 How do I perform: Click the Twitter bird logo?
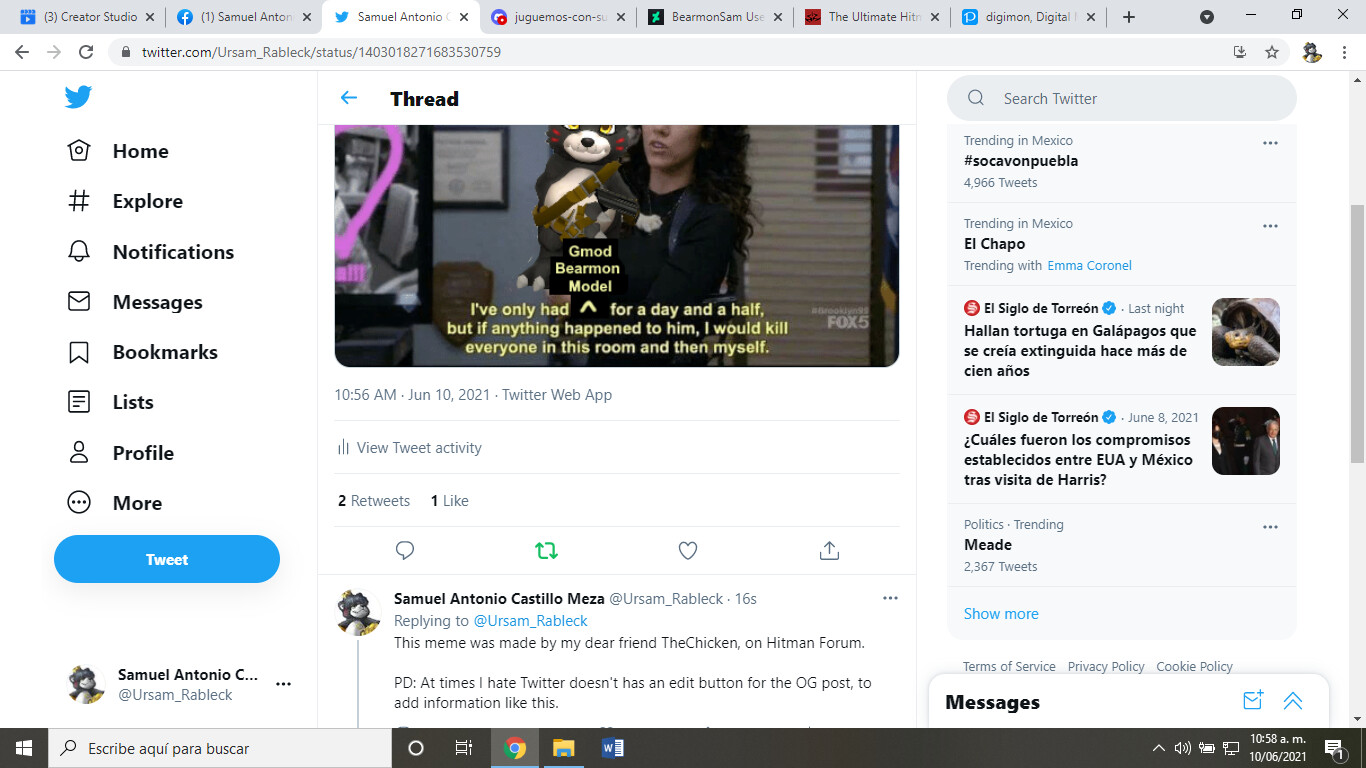point(78,97)
